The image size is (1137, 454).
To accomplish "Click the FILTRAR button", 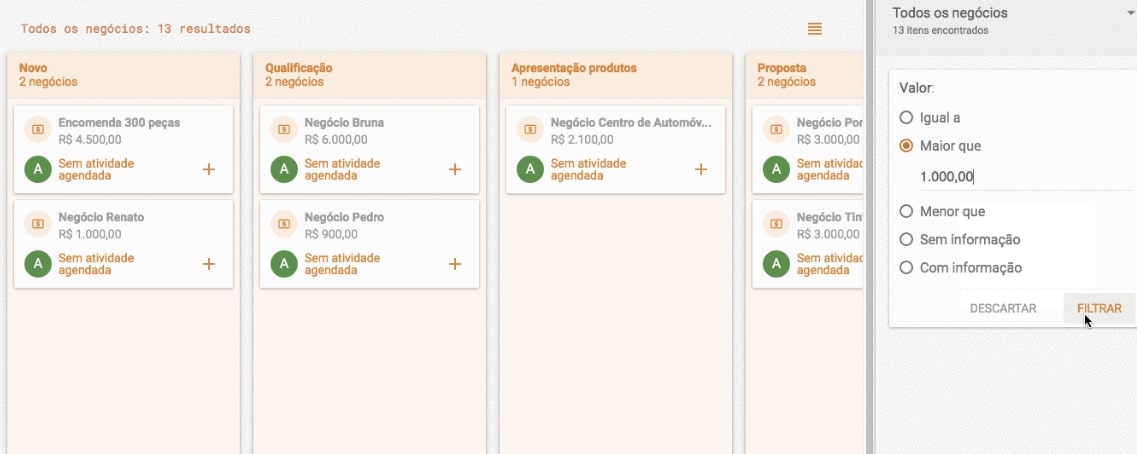I will tap(1099, 308).
